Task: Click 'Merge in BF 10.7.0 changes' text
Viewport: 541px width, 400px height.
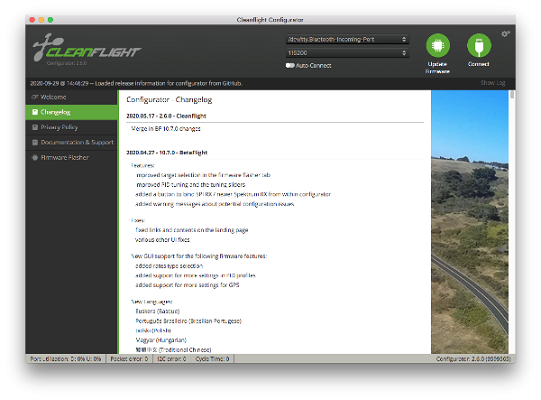Action: click(166, 129)
